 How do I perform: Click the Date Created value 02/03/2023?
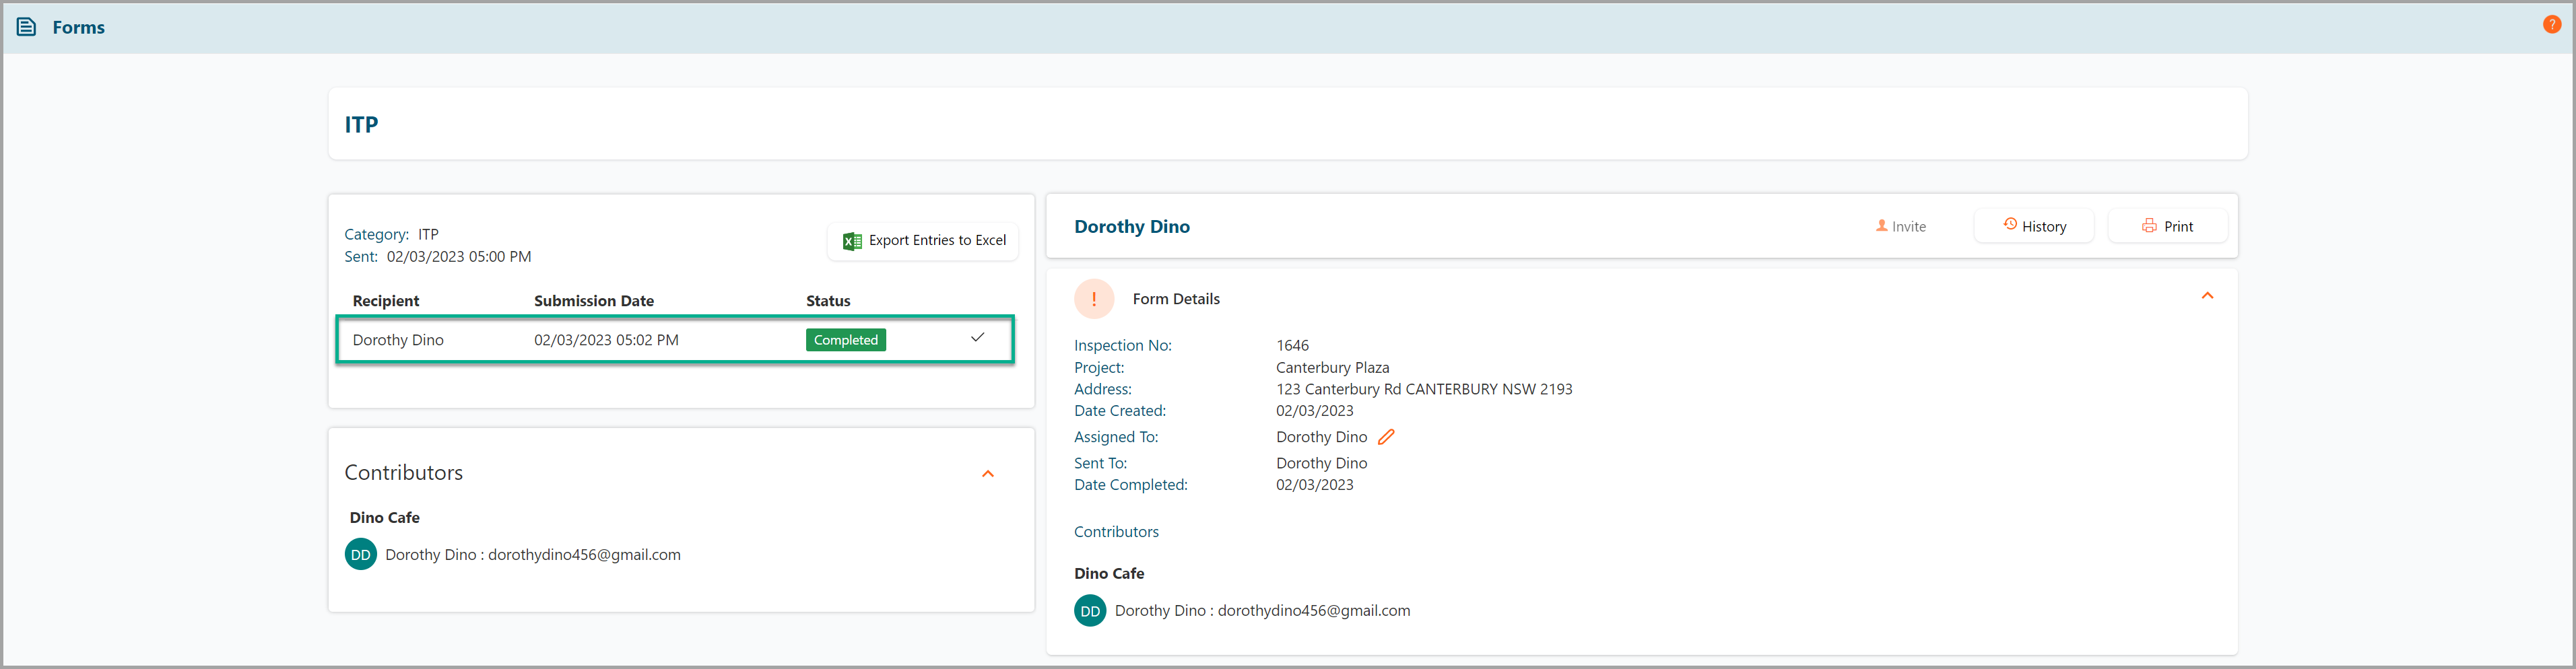(1315, 411)
